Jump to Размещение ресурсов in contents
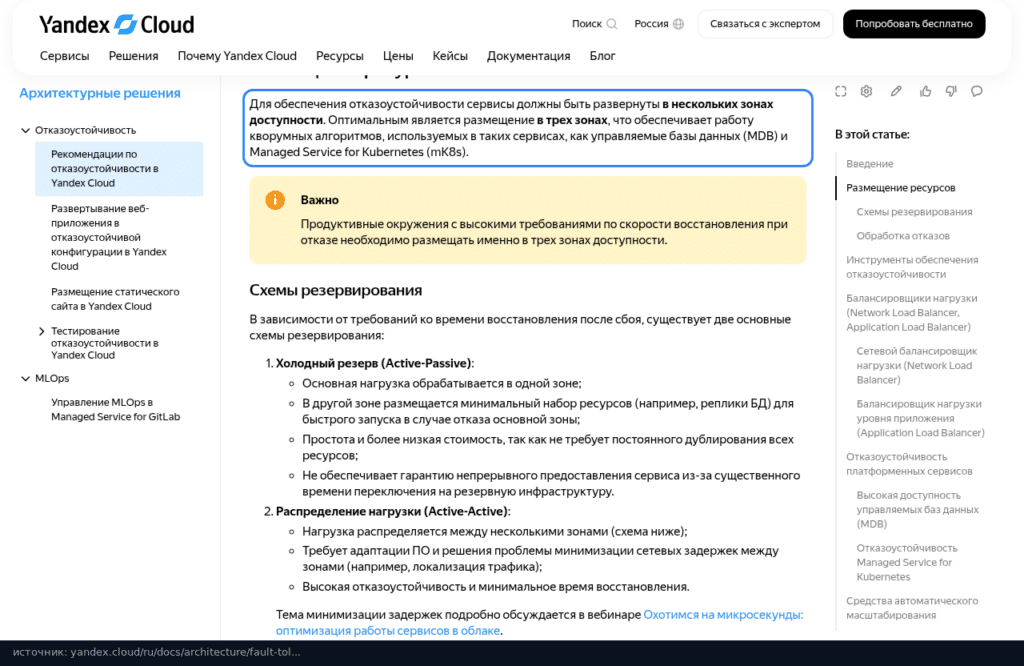The height and width of the screenshot is (666, 1024). (901, 188)
